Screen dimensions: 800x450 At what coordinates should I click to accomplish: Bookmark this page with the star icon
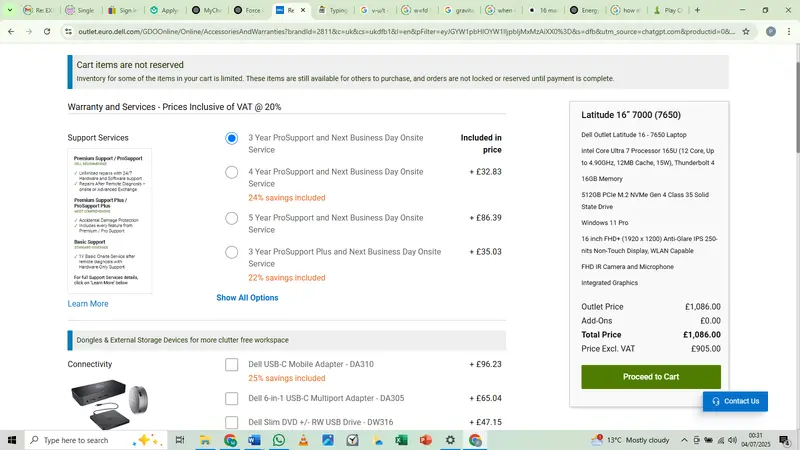[746, 32]
